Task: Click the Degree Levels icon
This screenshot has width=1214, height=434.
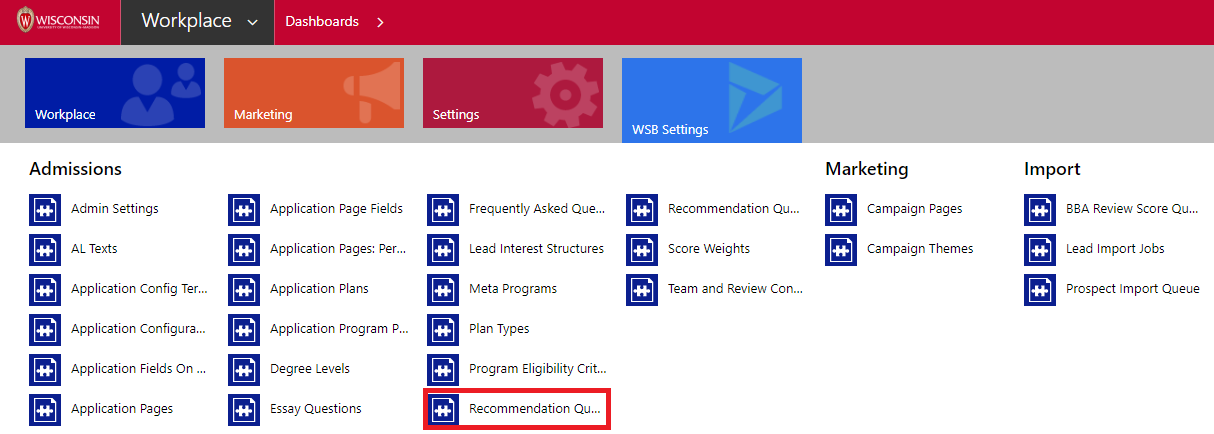Action: (244, 369)
